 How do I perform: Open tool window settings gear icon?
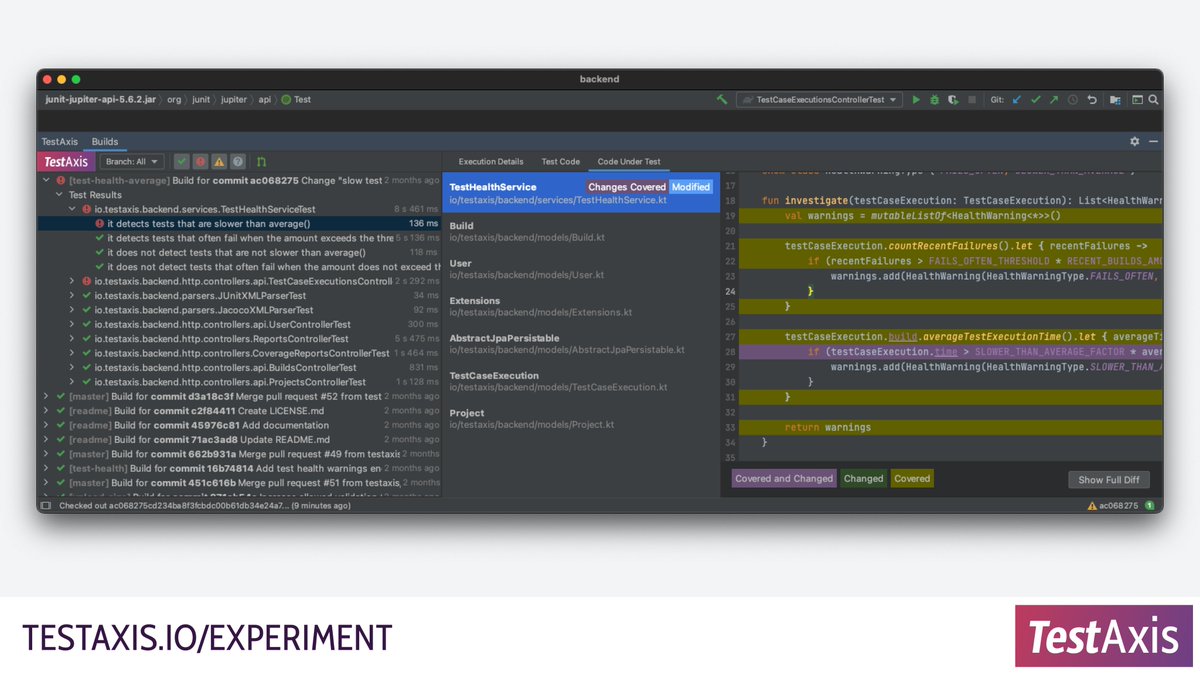pos(1135,142)
